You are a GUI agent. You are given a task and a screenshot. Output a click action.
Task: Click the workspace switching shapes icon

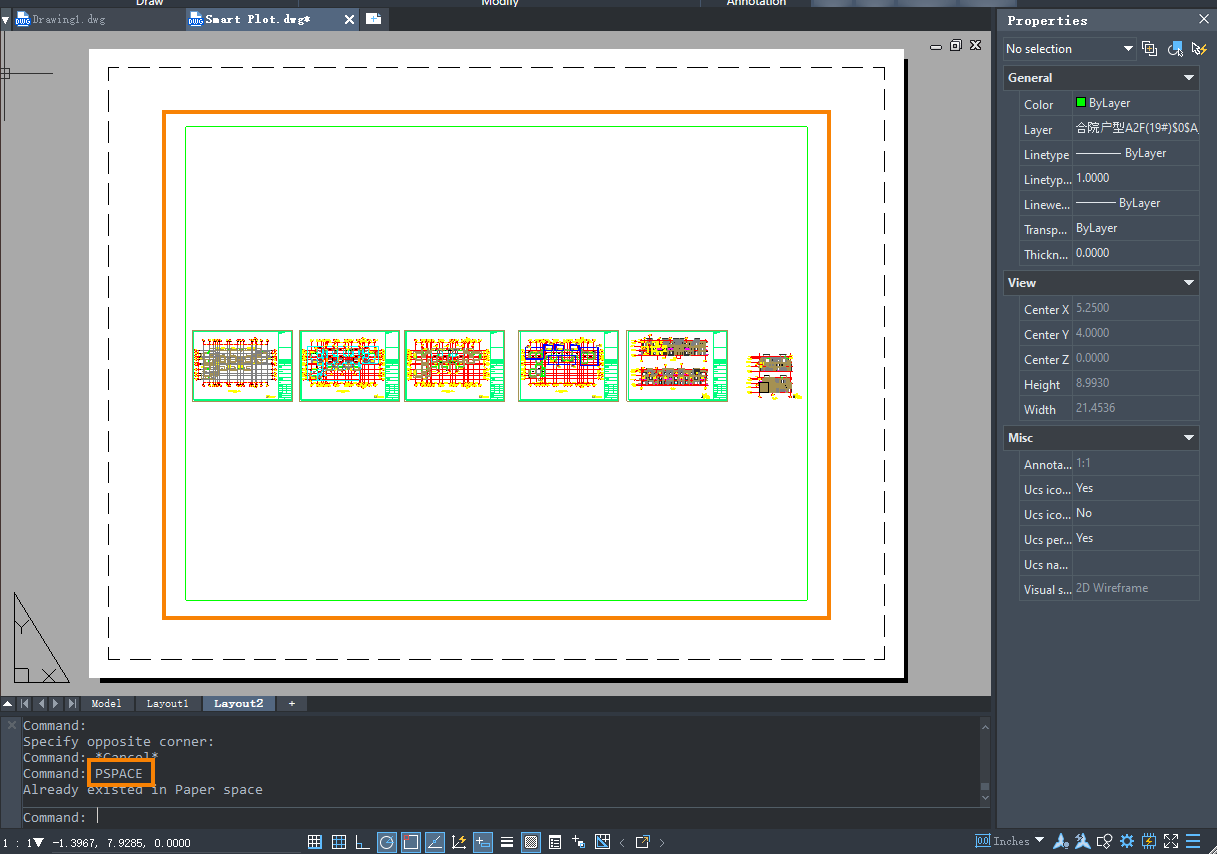[1105, 841]
